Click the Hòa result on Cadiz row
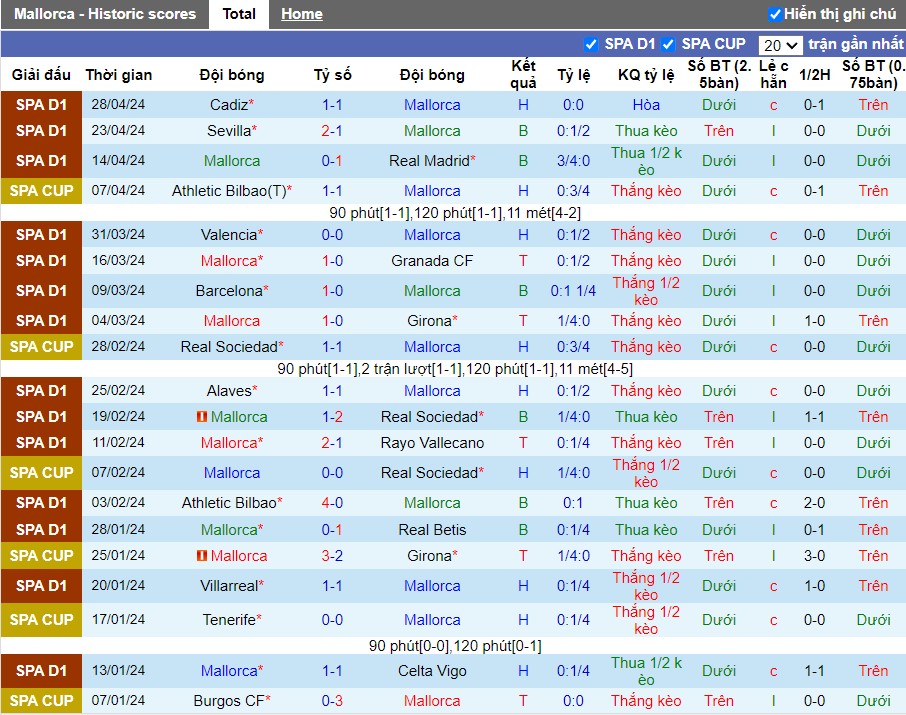The image size is (906, 715). (646, 105)
